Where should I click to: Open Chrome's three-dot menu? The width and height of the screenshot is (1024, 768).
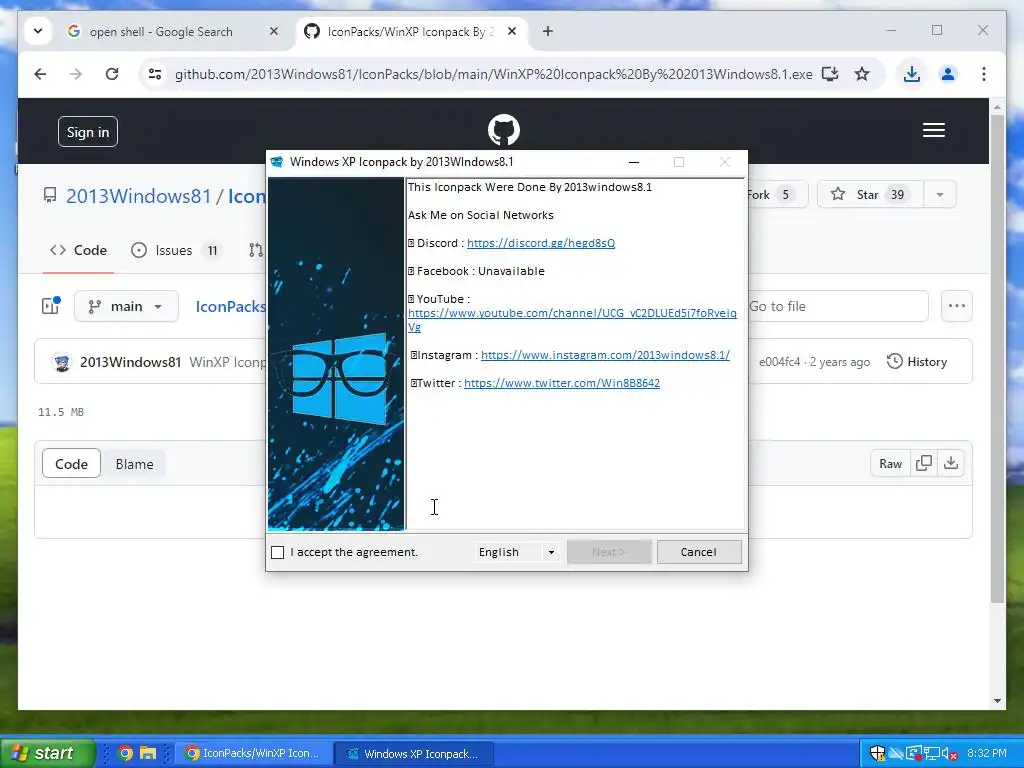(984, 74)
